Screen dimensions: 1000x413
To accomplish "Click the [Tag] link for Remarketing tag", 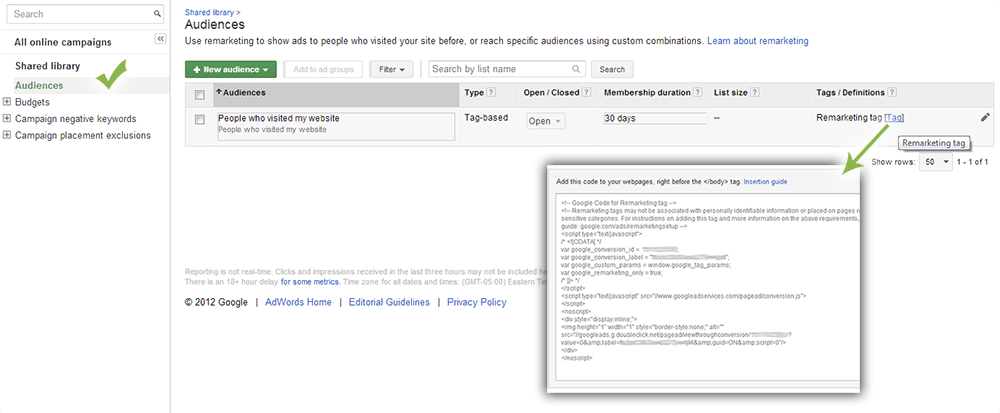I will 894,118.
